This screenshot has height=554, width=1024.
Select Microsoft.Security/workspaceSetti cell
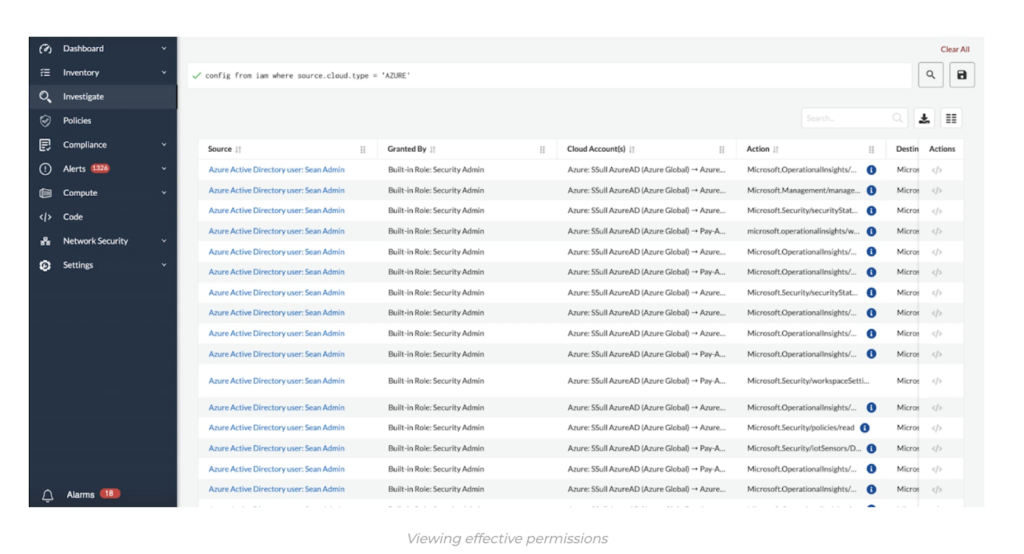(808, 381)
